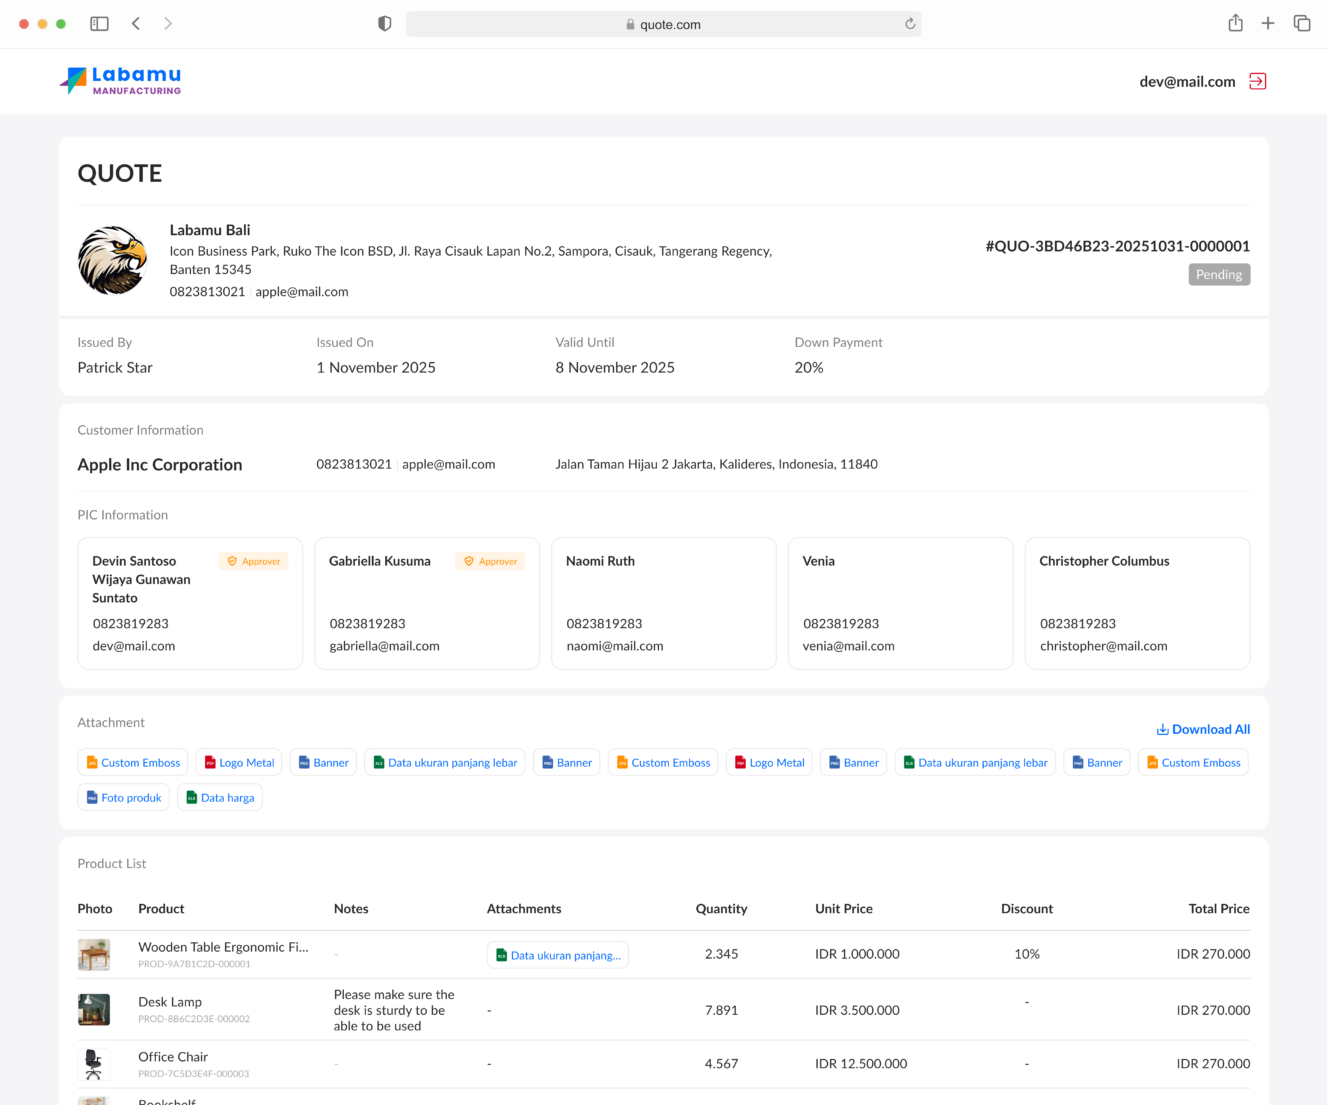1327x1105 pixels.
Task: Toggle the browser sidebar icon
Action: (99, 23)
